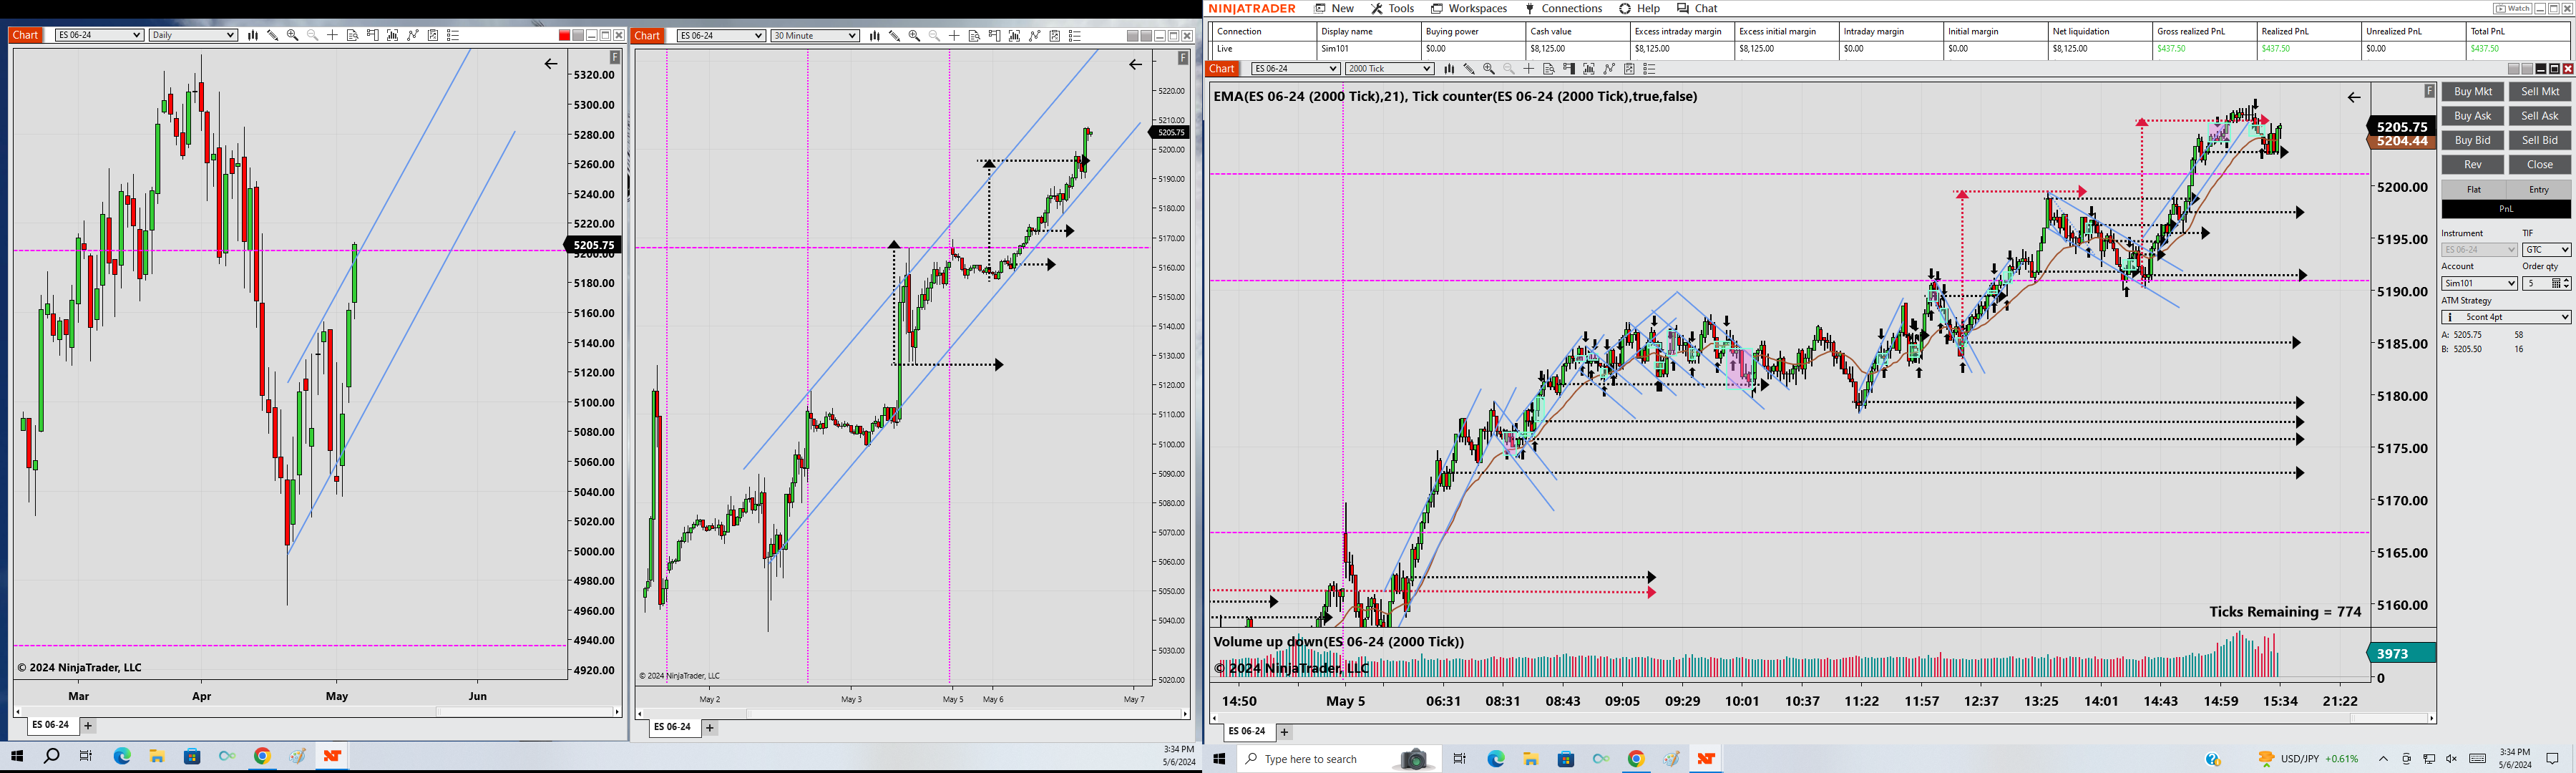2576x773 pixels.
Task: Toggle the F fixed-scale button in the 30 Minute chart
Action: coord(1183,58)
